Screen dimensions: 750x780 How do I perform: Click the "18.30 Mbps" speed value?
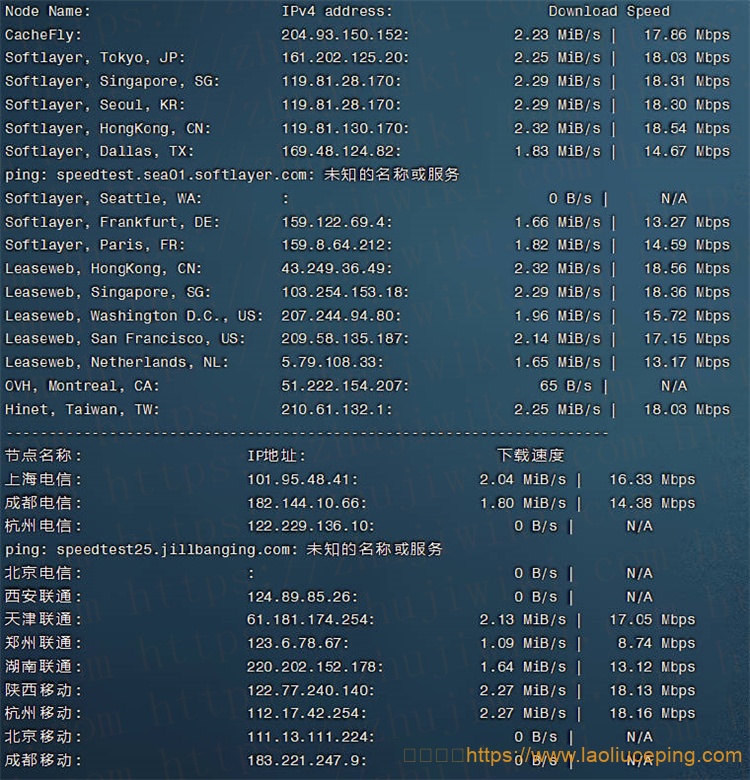tap(687, 105)
